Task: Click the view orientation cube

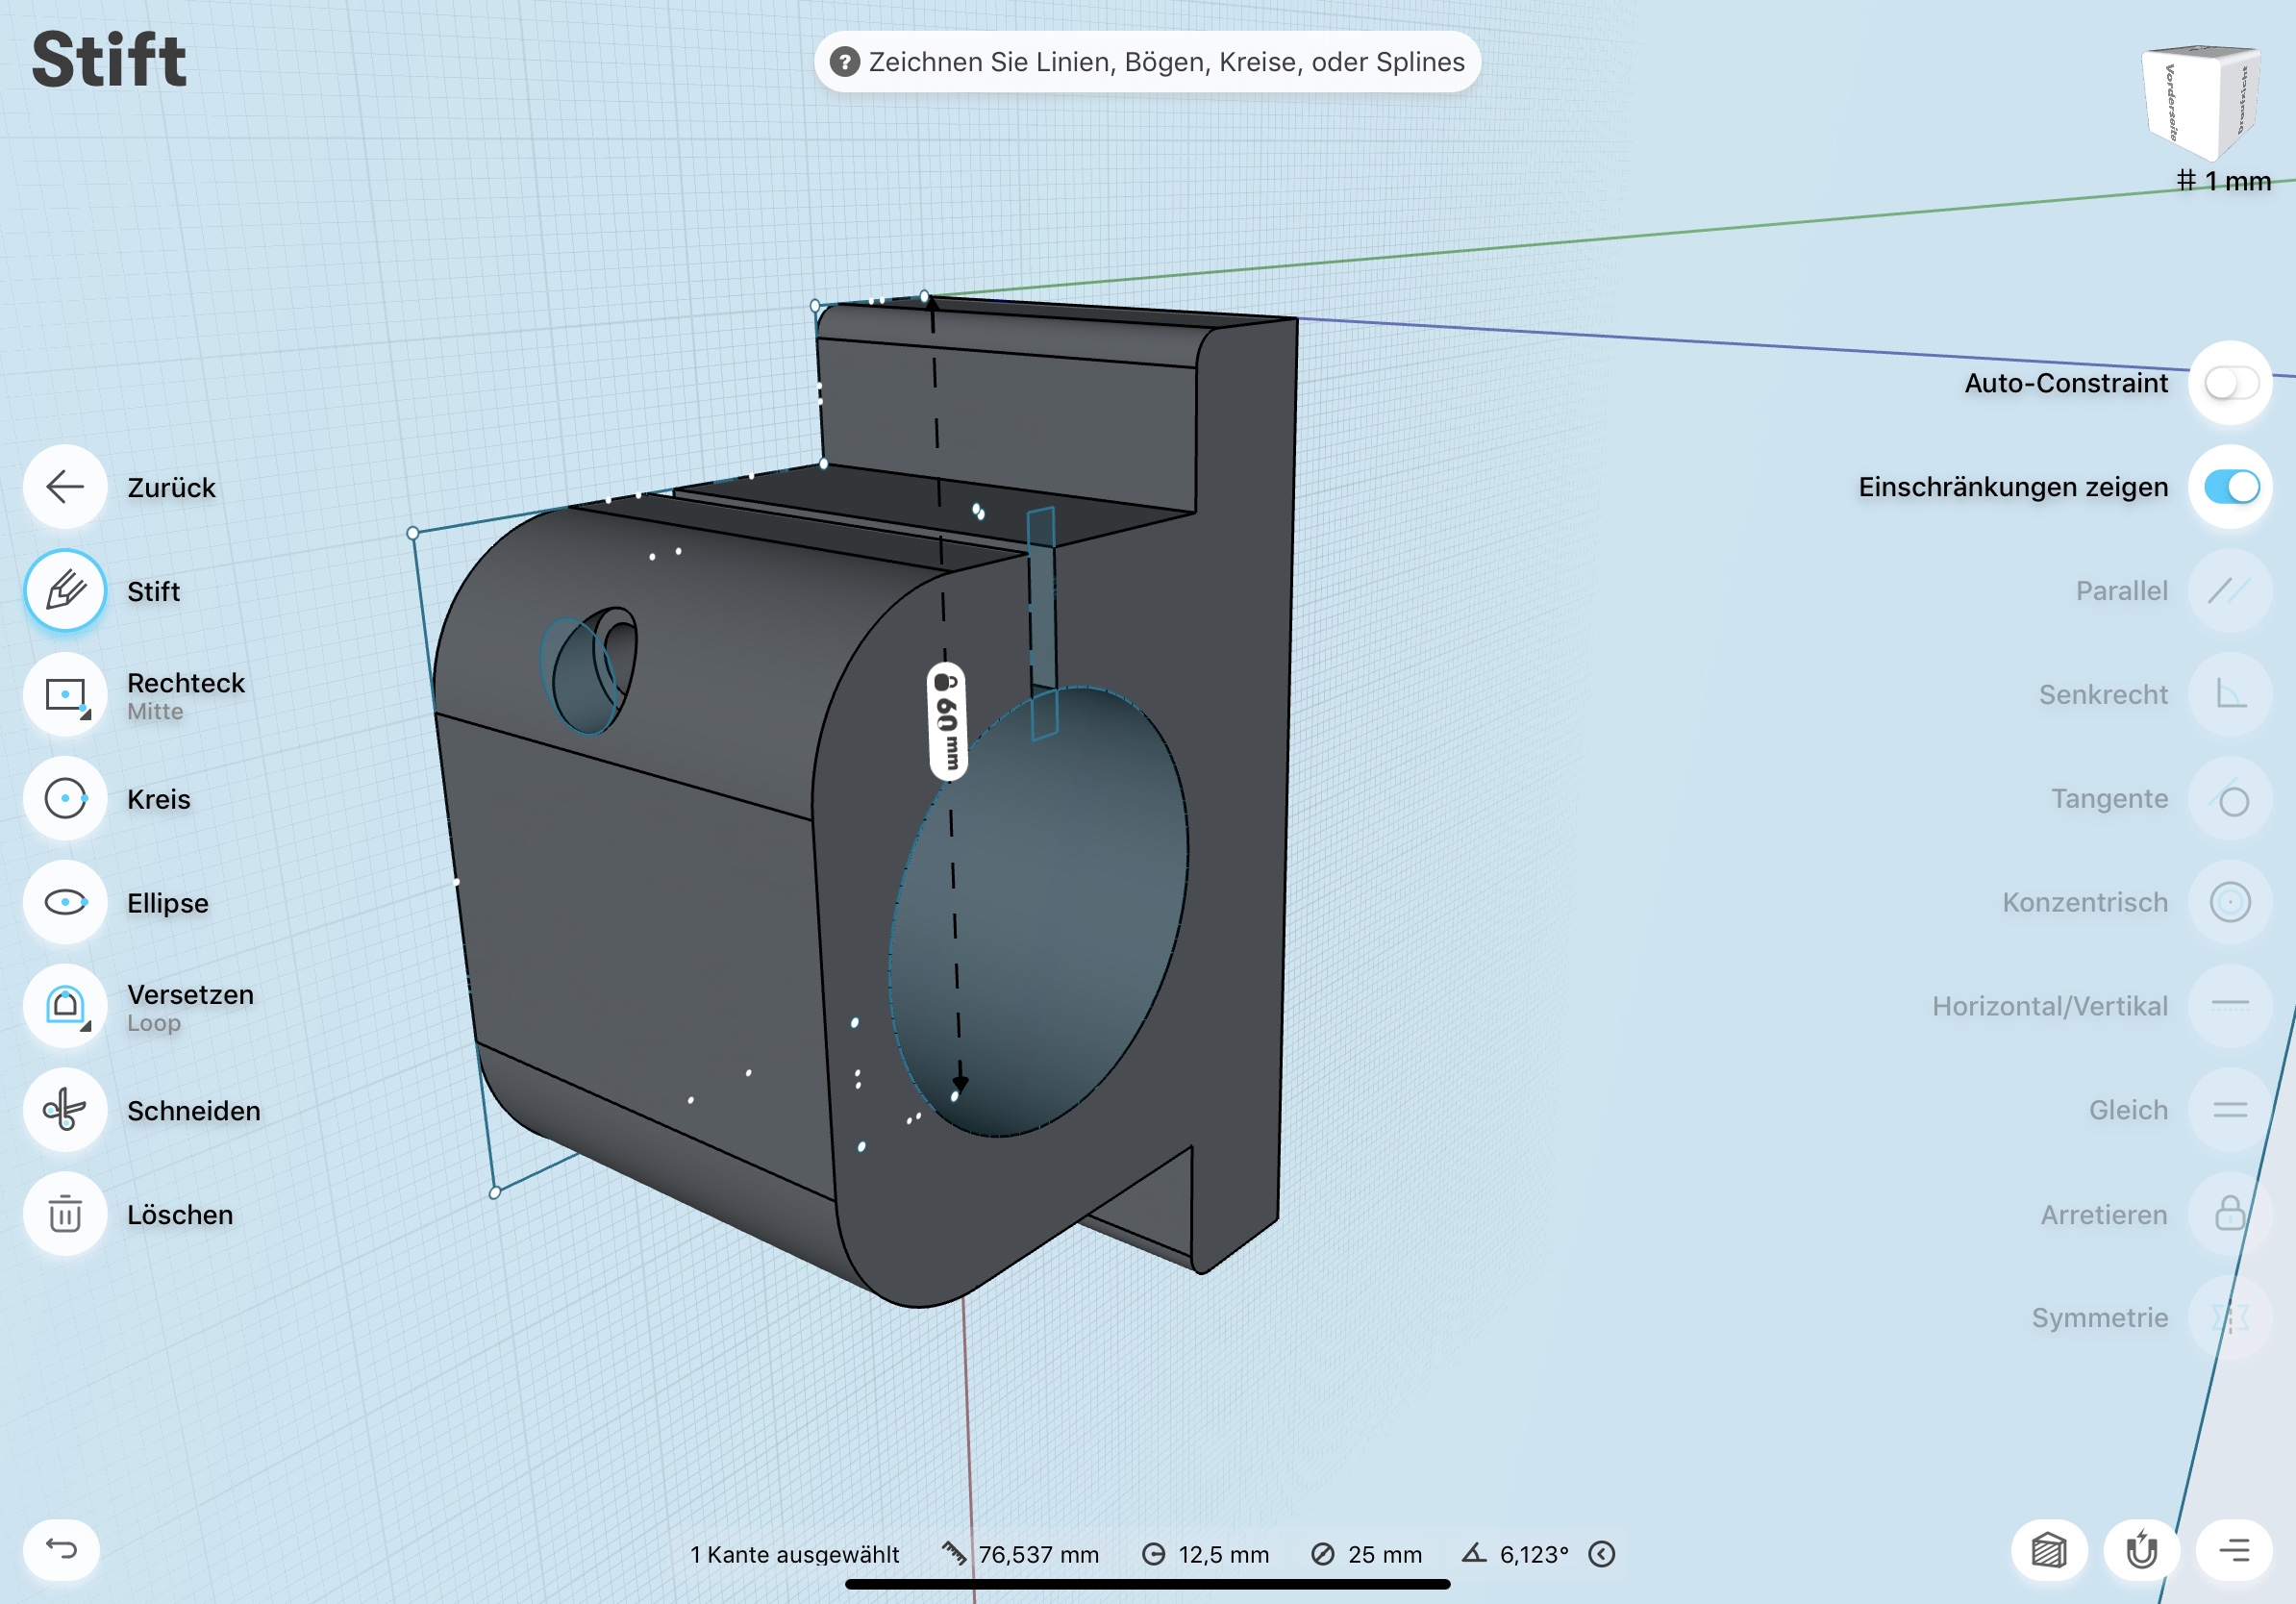Action: pyautogui.click(x=2203, y=101)
